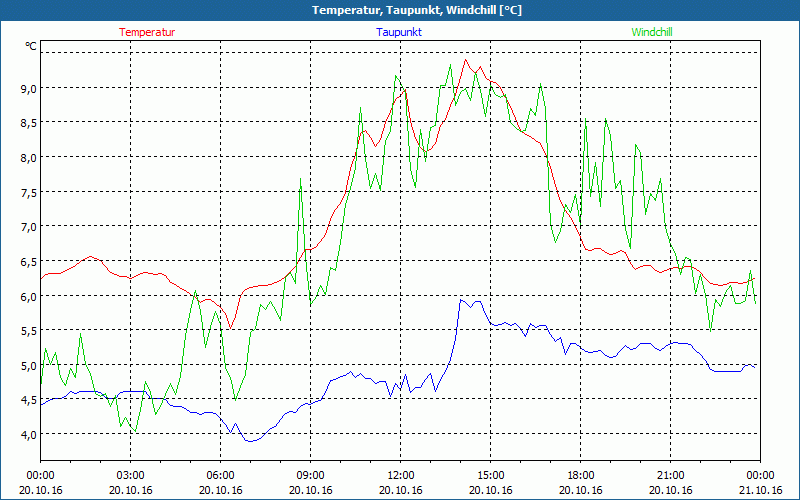The width and height of the screenshot is (800, 500).
Task: Click the 03:00 time axis label
Action: pyautogui.click(x=131, y=476)
